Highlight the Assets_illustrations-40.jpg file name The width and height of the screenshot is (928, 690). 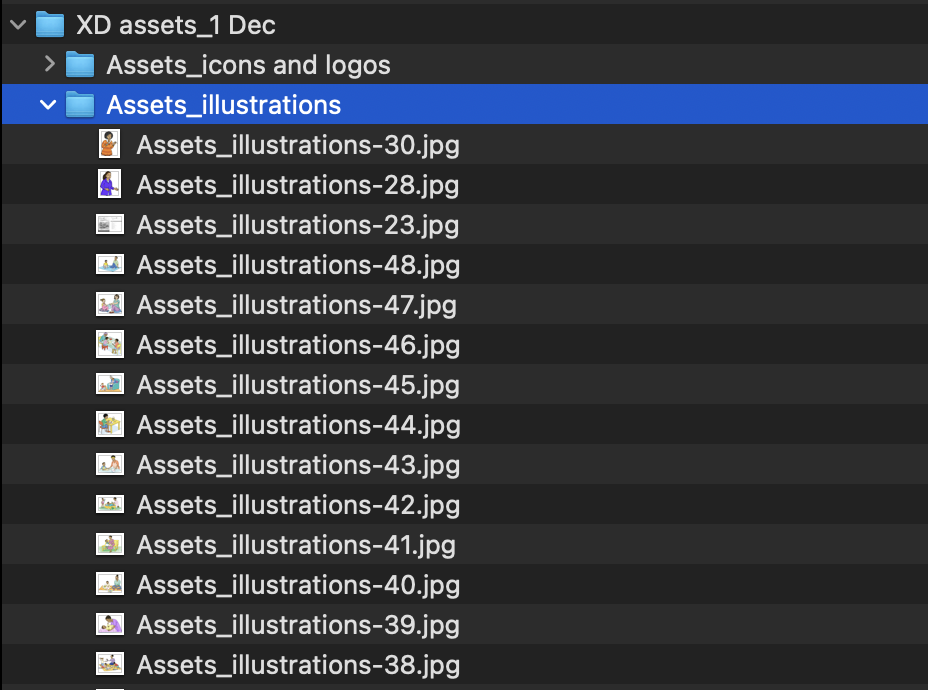(x=298, y=585)
